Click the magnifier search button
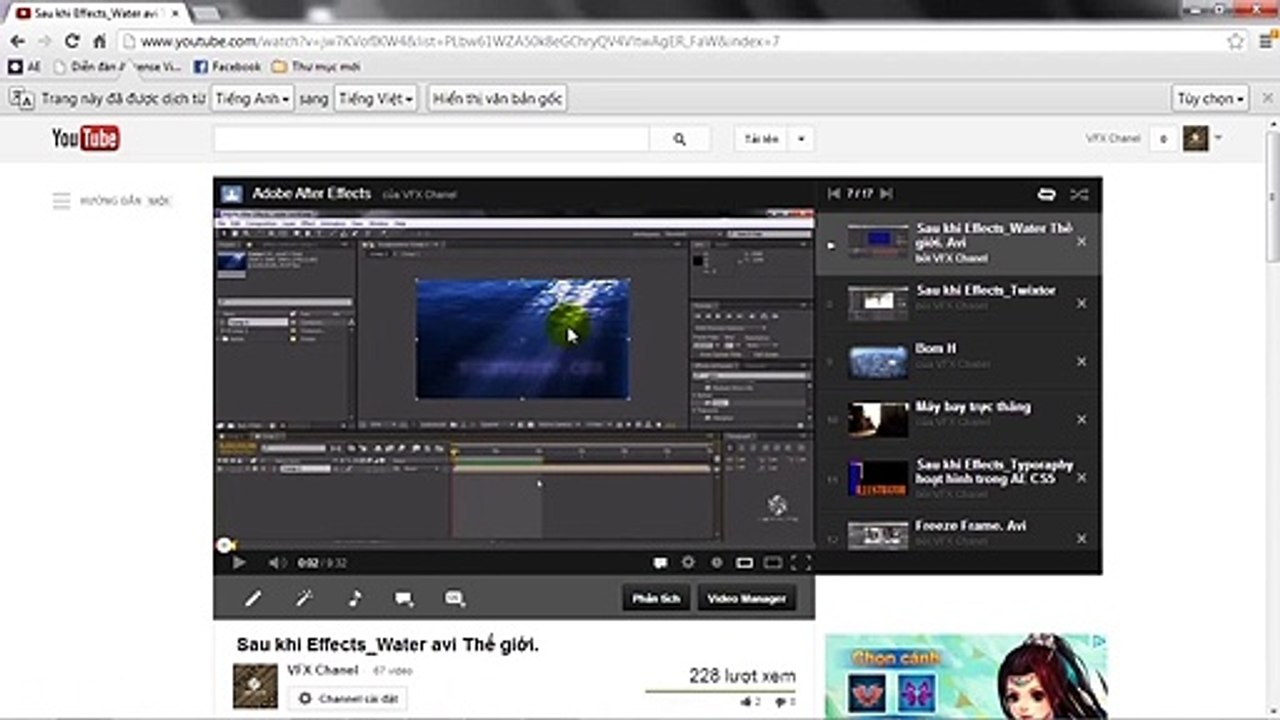1280x720 pixels. point(680,139)
